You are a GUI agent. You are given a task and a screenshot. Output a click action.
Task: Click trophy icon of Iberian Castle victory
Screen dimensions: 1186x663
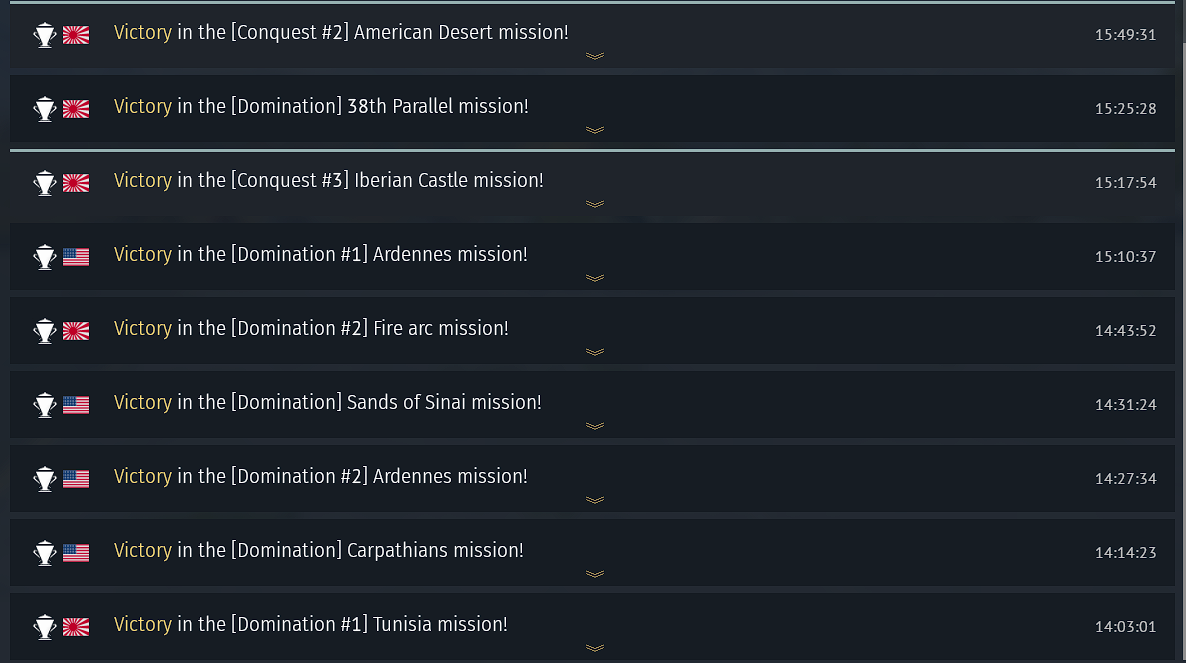point(45,183)
